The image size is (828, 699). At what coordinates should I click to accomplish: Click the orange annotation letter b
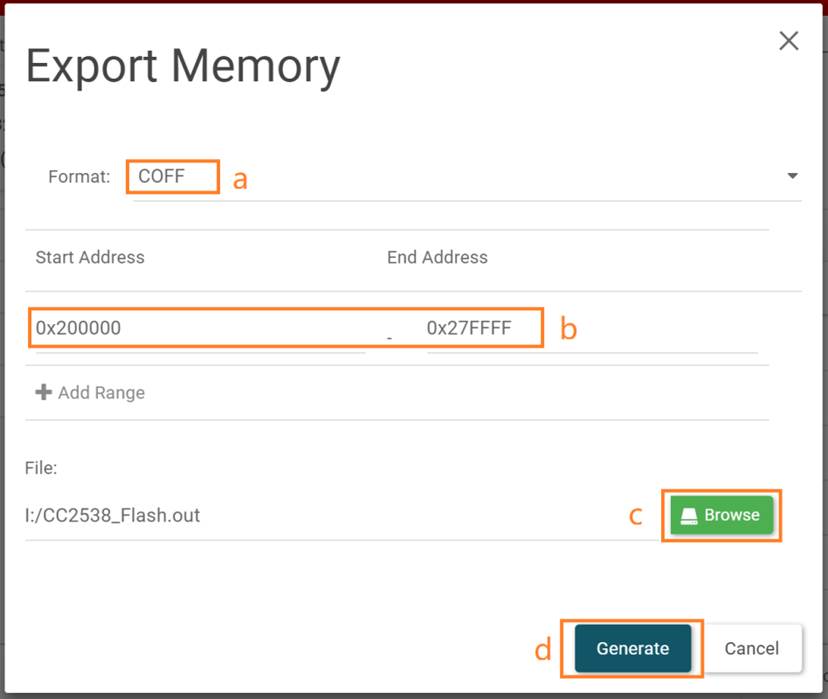tap(568, 329)
